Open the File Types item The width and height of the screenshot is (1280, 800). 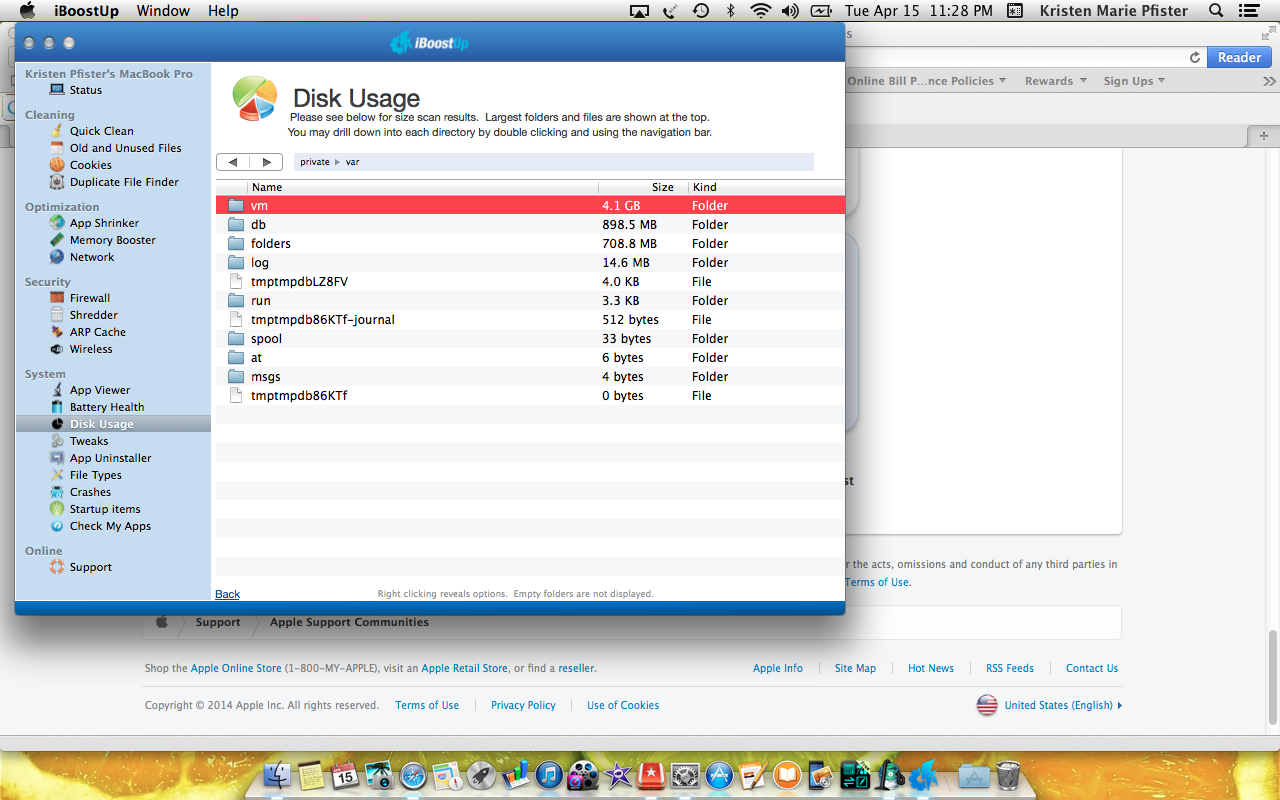click(x=96, y=475)
